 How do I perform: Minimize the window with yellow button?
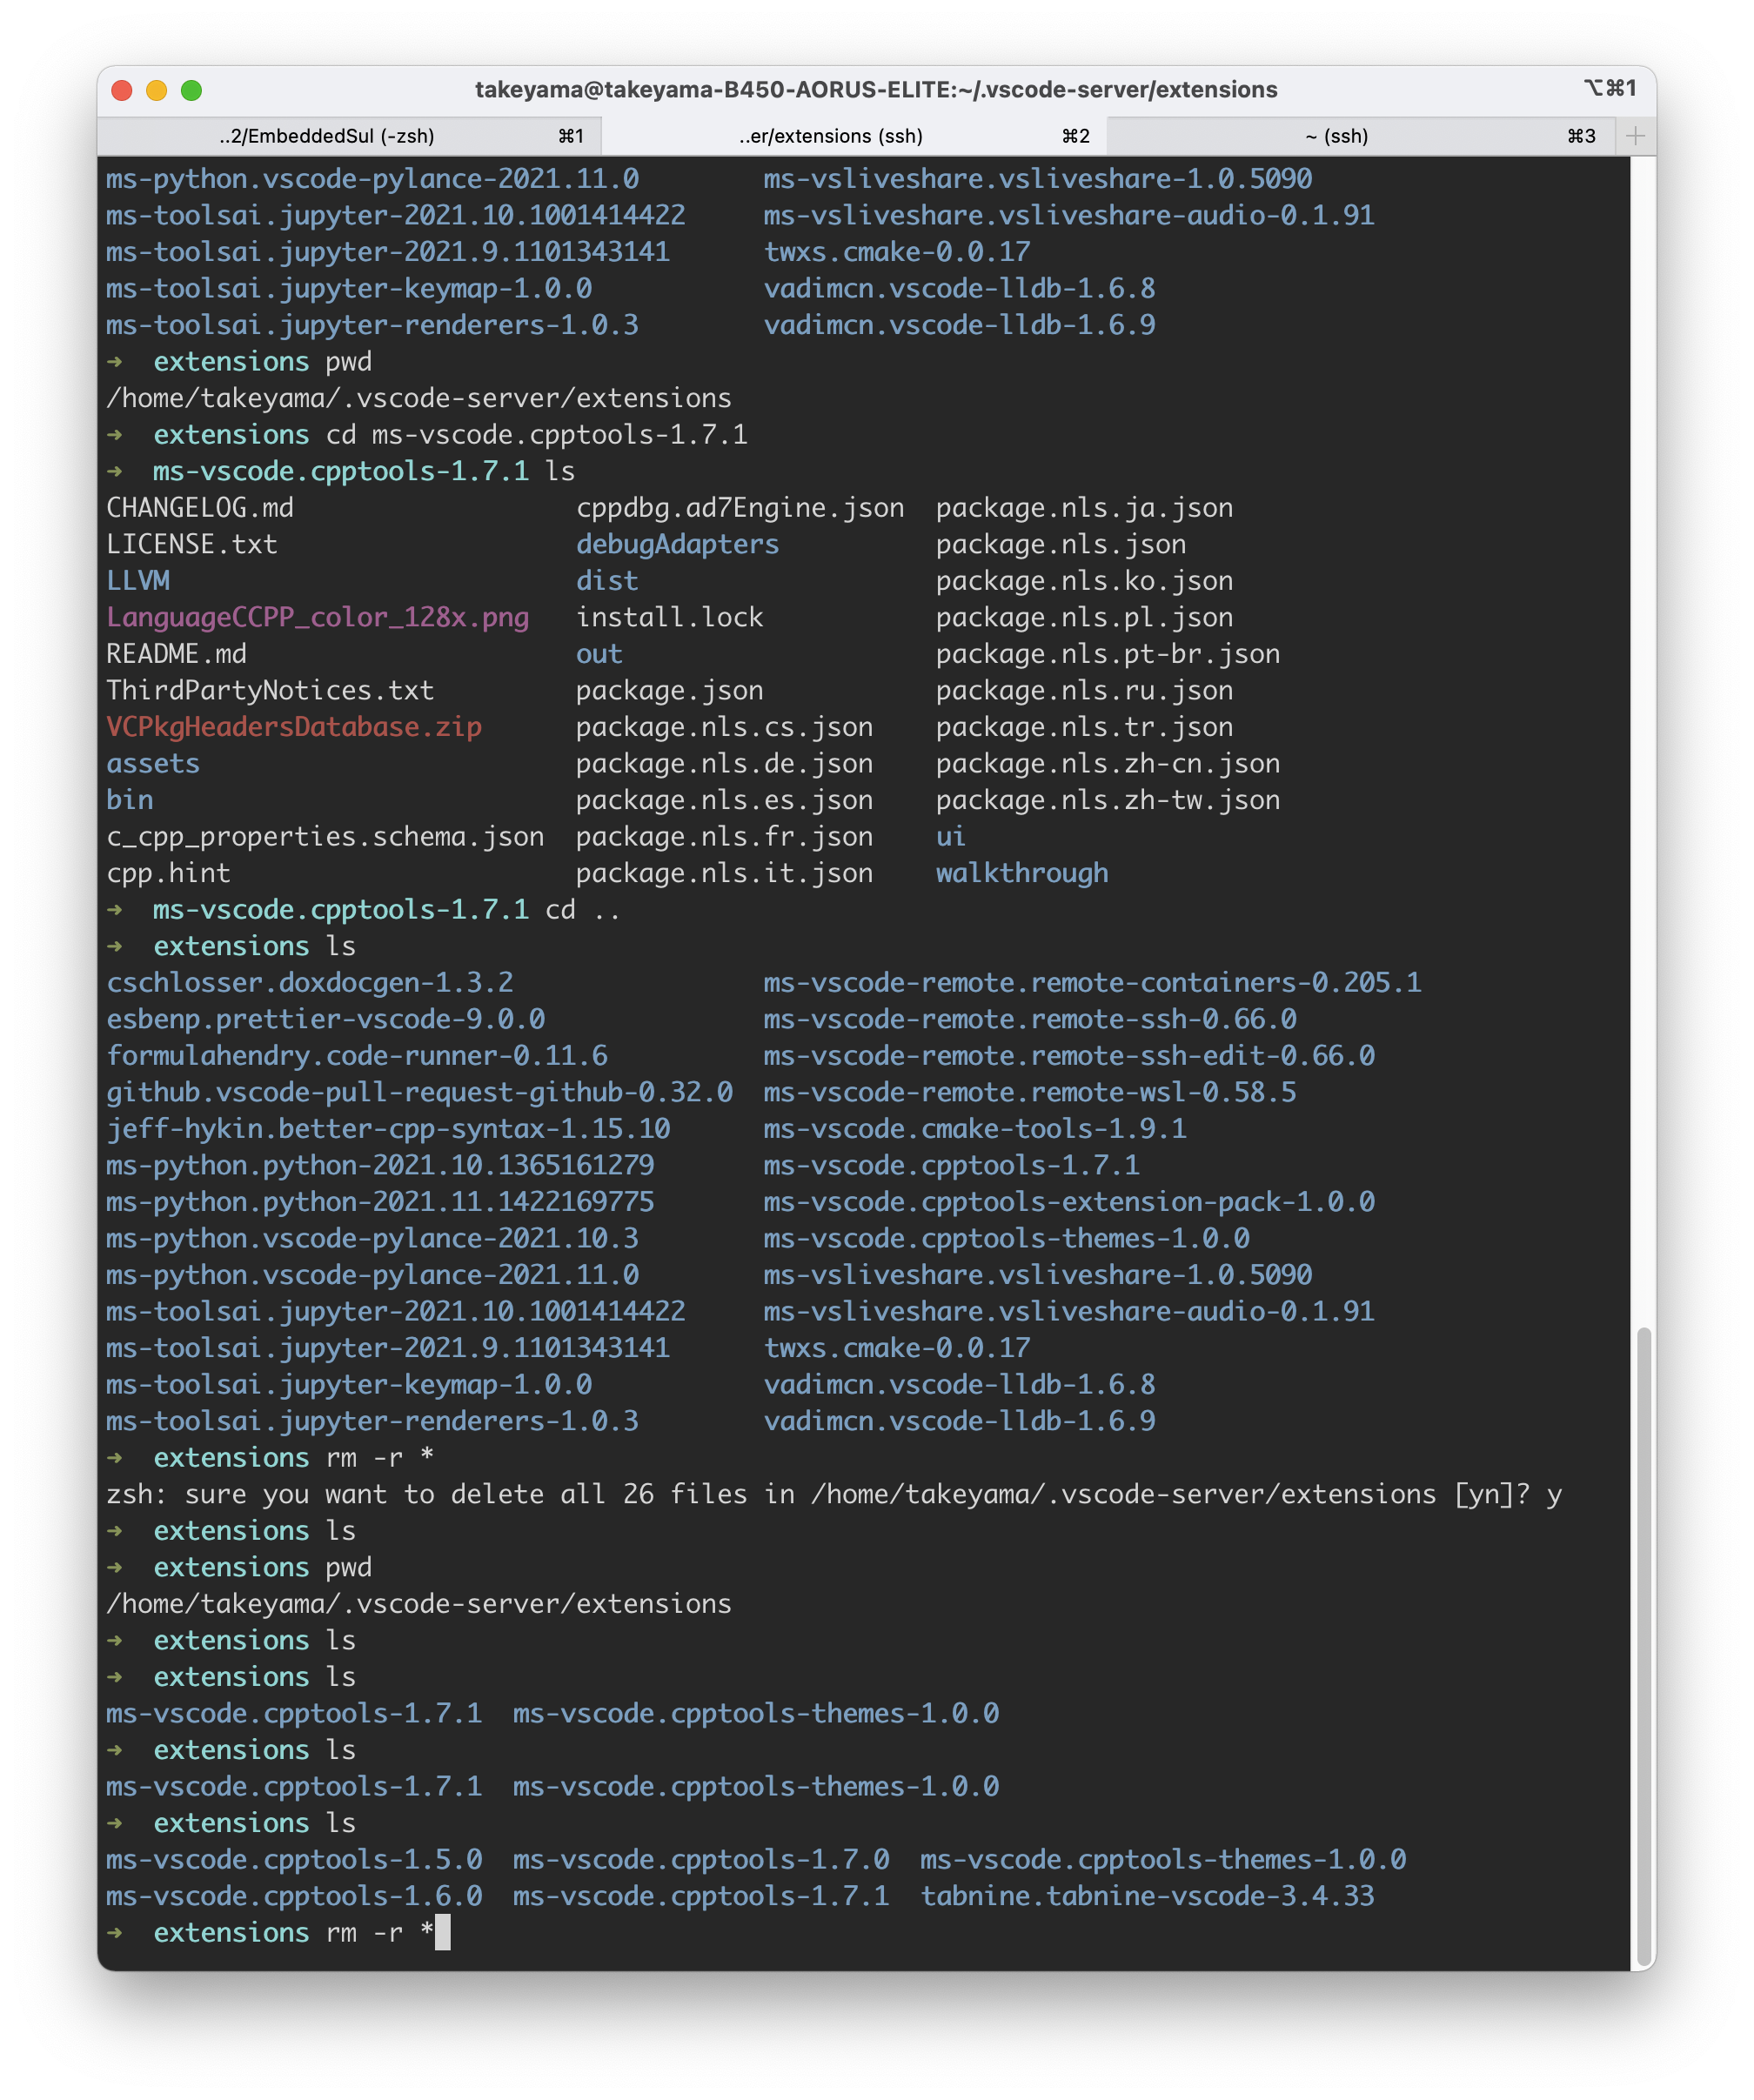(157, 90)
